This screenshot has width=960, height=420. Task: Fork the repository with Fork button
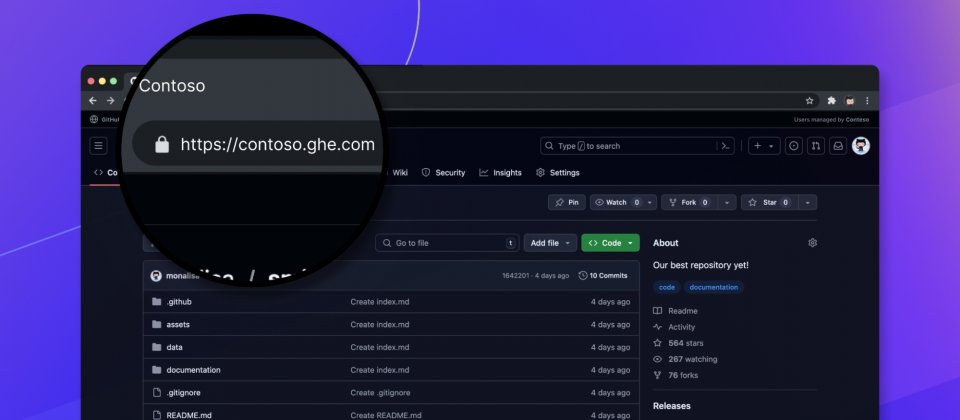coord(689,203)
